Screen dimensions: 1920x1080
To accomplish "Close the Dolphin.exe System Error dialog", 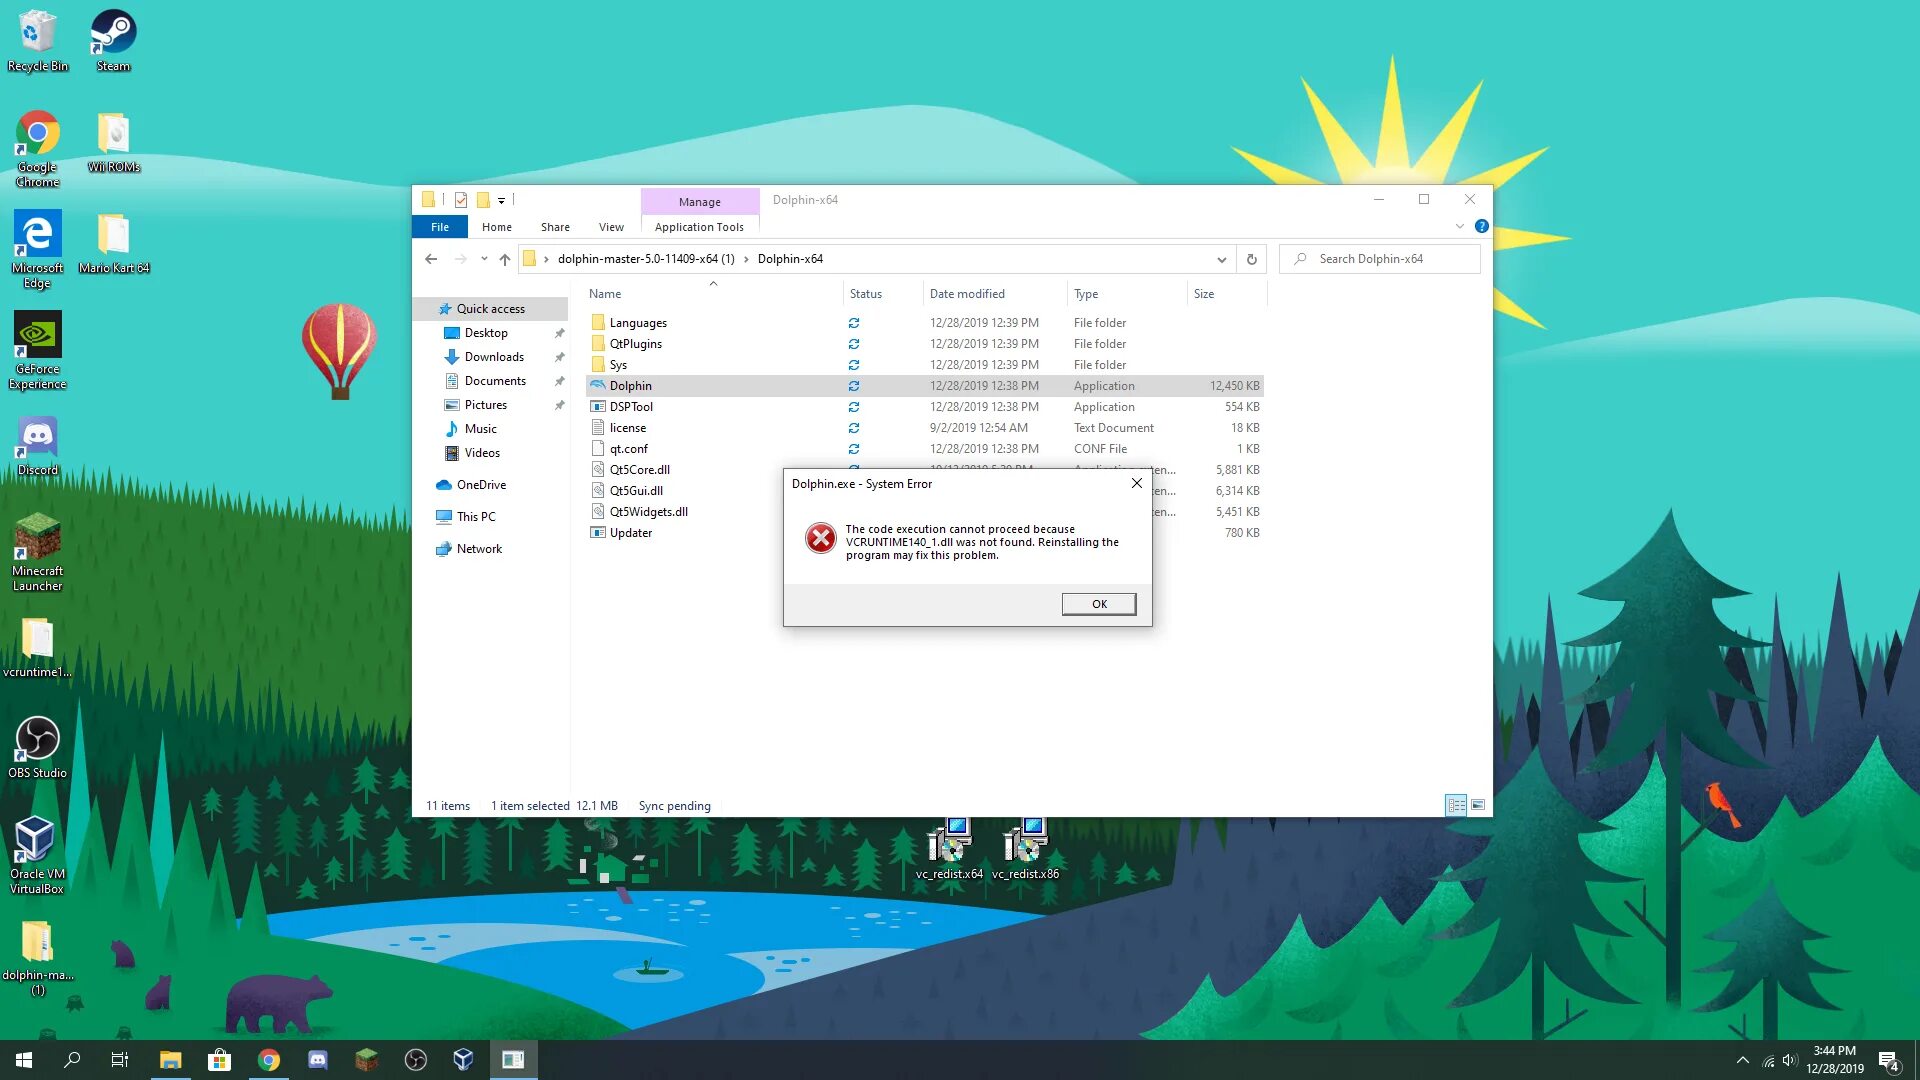I will (1136, 483).
